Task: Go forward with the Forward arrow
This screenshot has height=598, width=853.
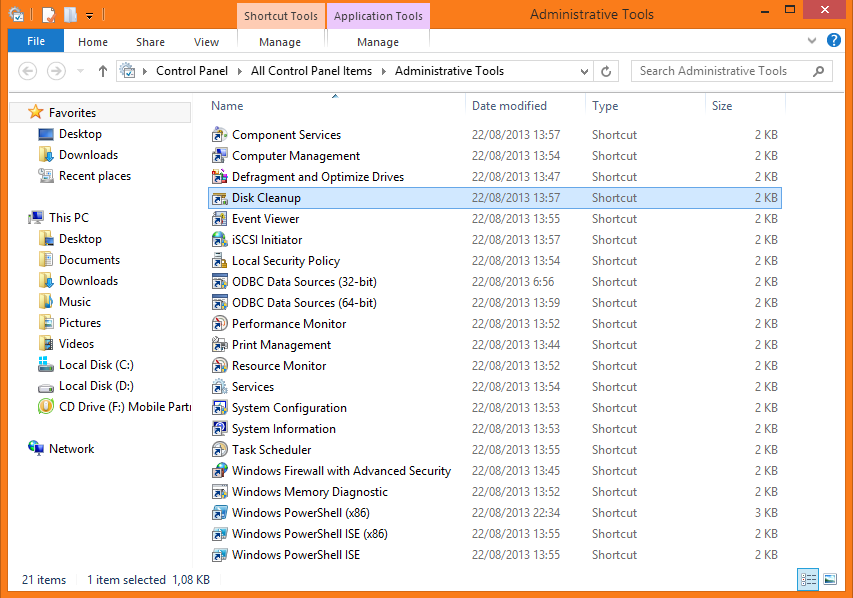Action: (x=56, y=71)
